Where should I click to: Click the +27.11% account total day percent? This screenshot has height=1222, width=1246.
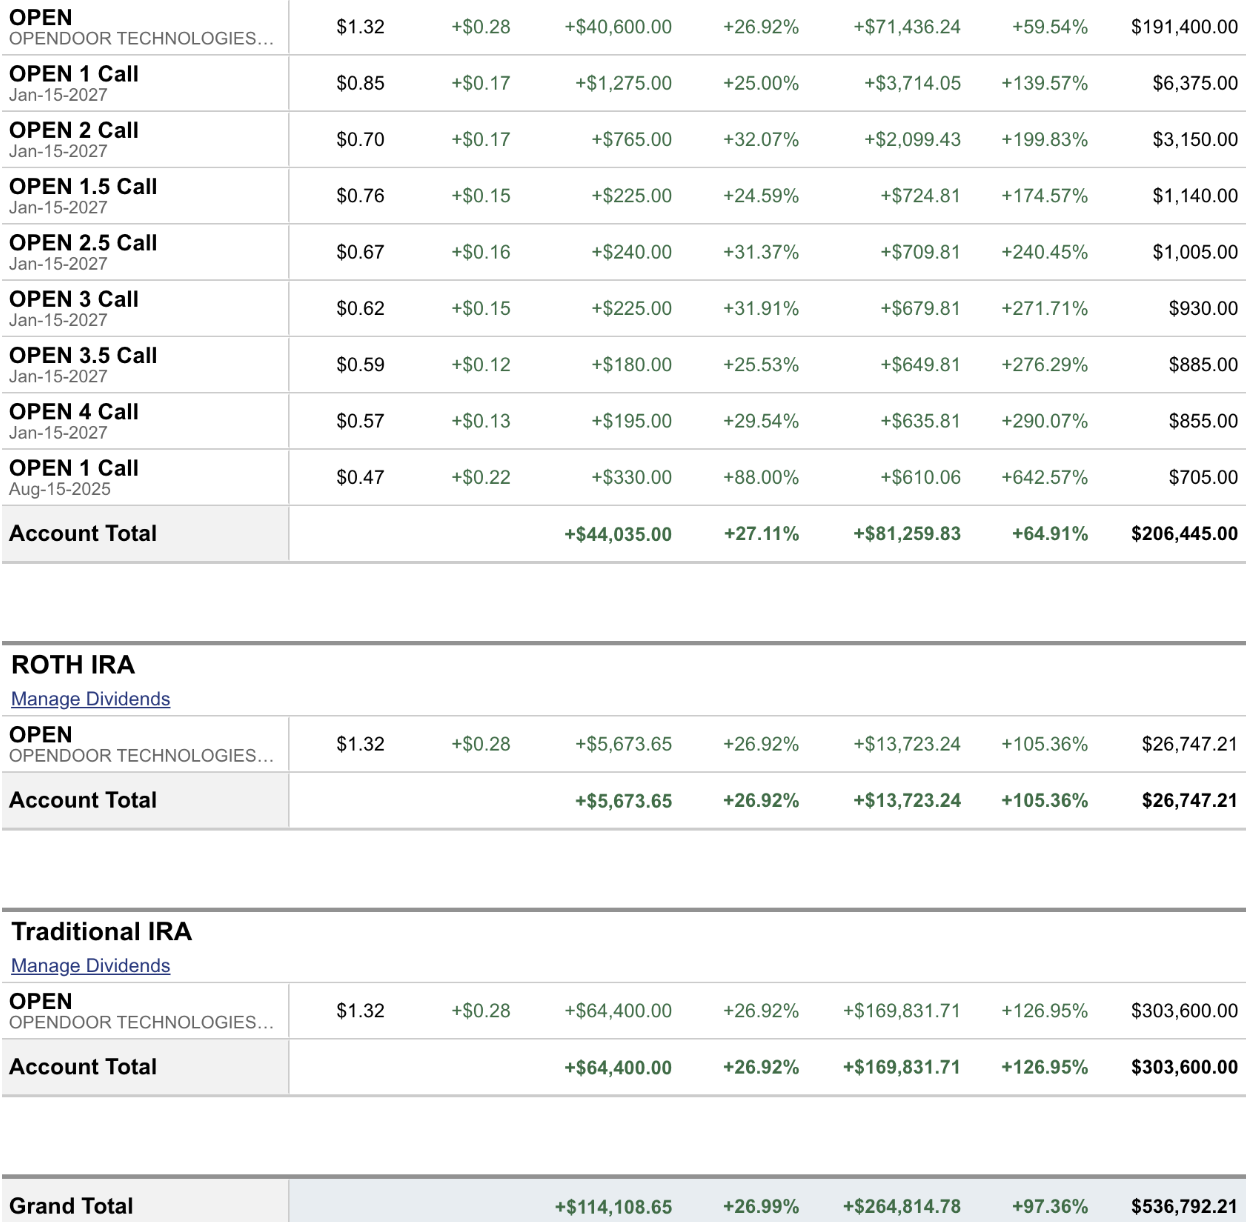coord(761,534)
